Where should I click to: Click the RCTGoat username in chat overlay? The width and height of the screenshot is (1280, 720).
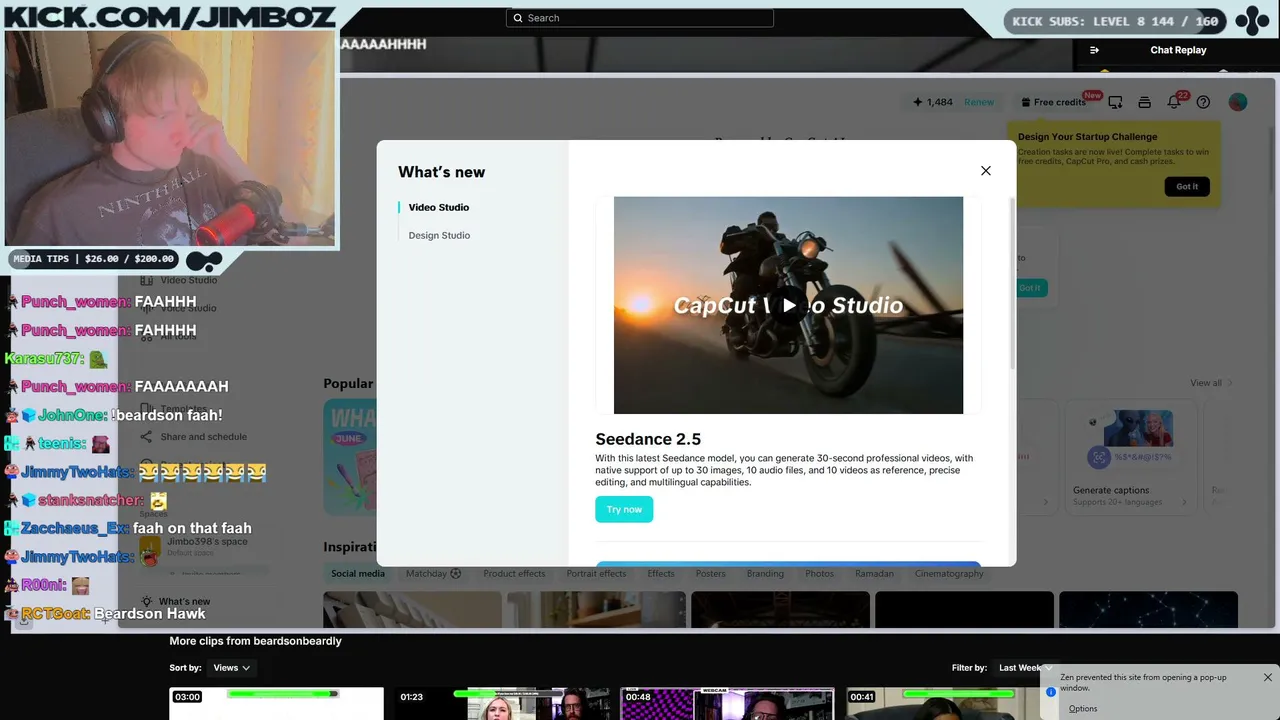pos(55,614)
